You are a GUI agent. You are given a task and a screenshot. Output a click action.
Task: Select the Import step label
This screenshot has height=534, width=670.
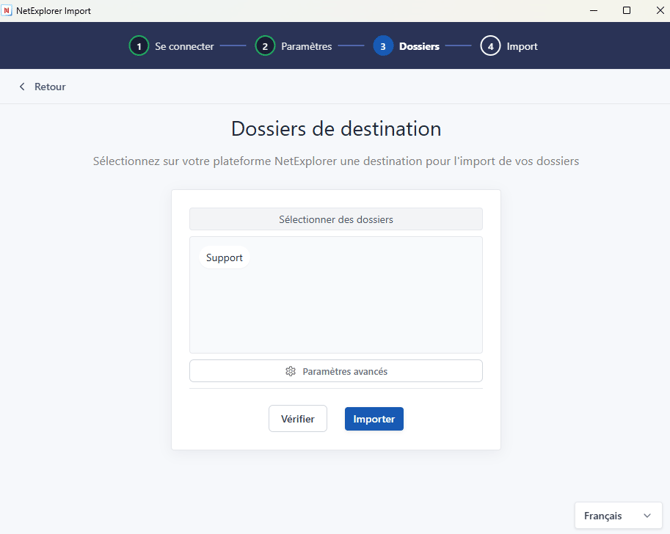[x=522, y=46]
